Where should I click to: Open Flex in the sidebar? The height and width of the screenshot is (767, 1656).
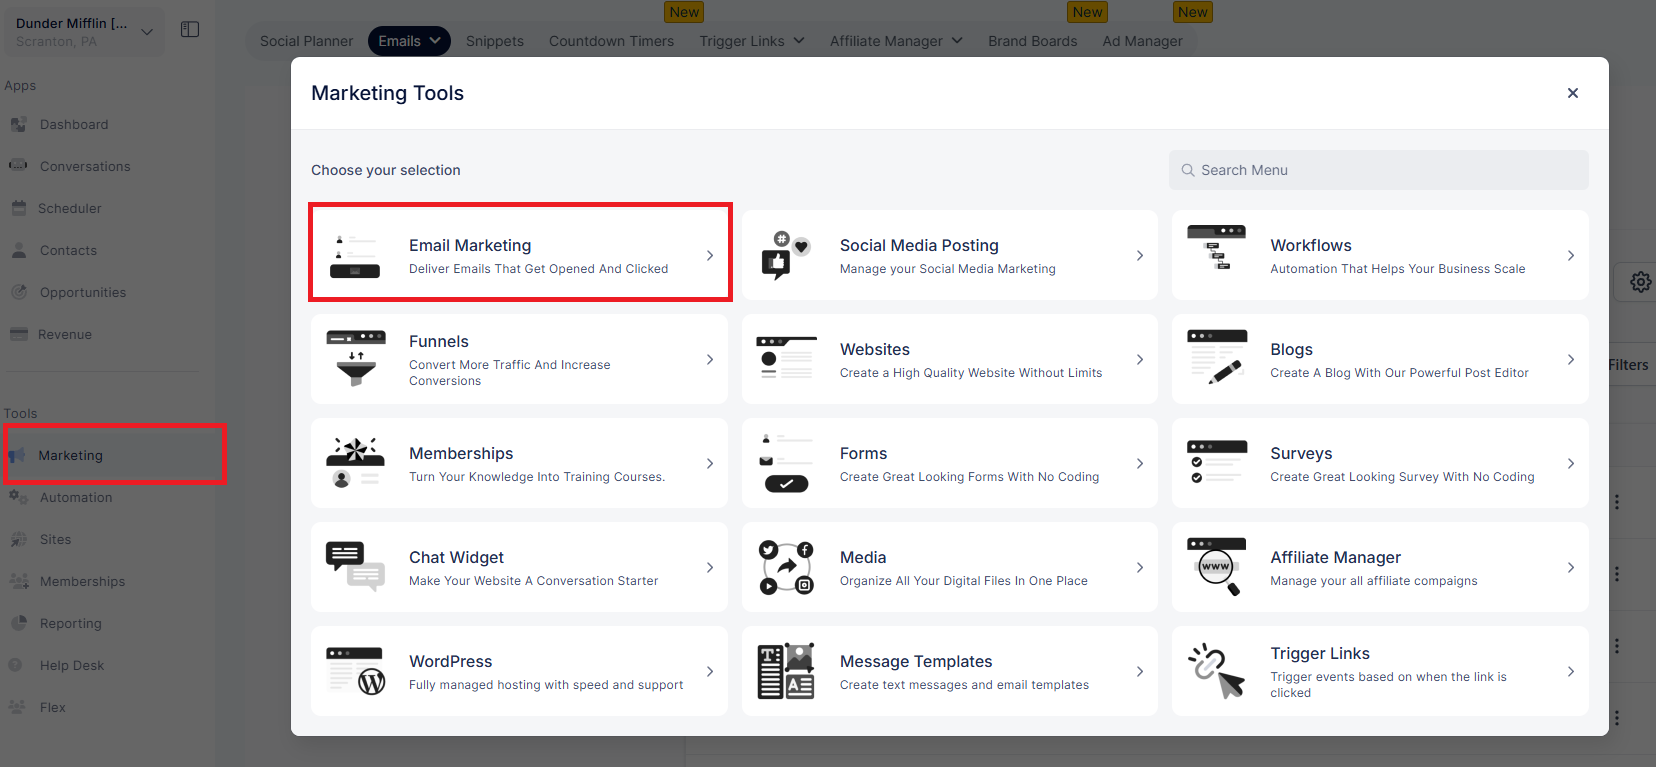(53, 707)
